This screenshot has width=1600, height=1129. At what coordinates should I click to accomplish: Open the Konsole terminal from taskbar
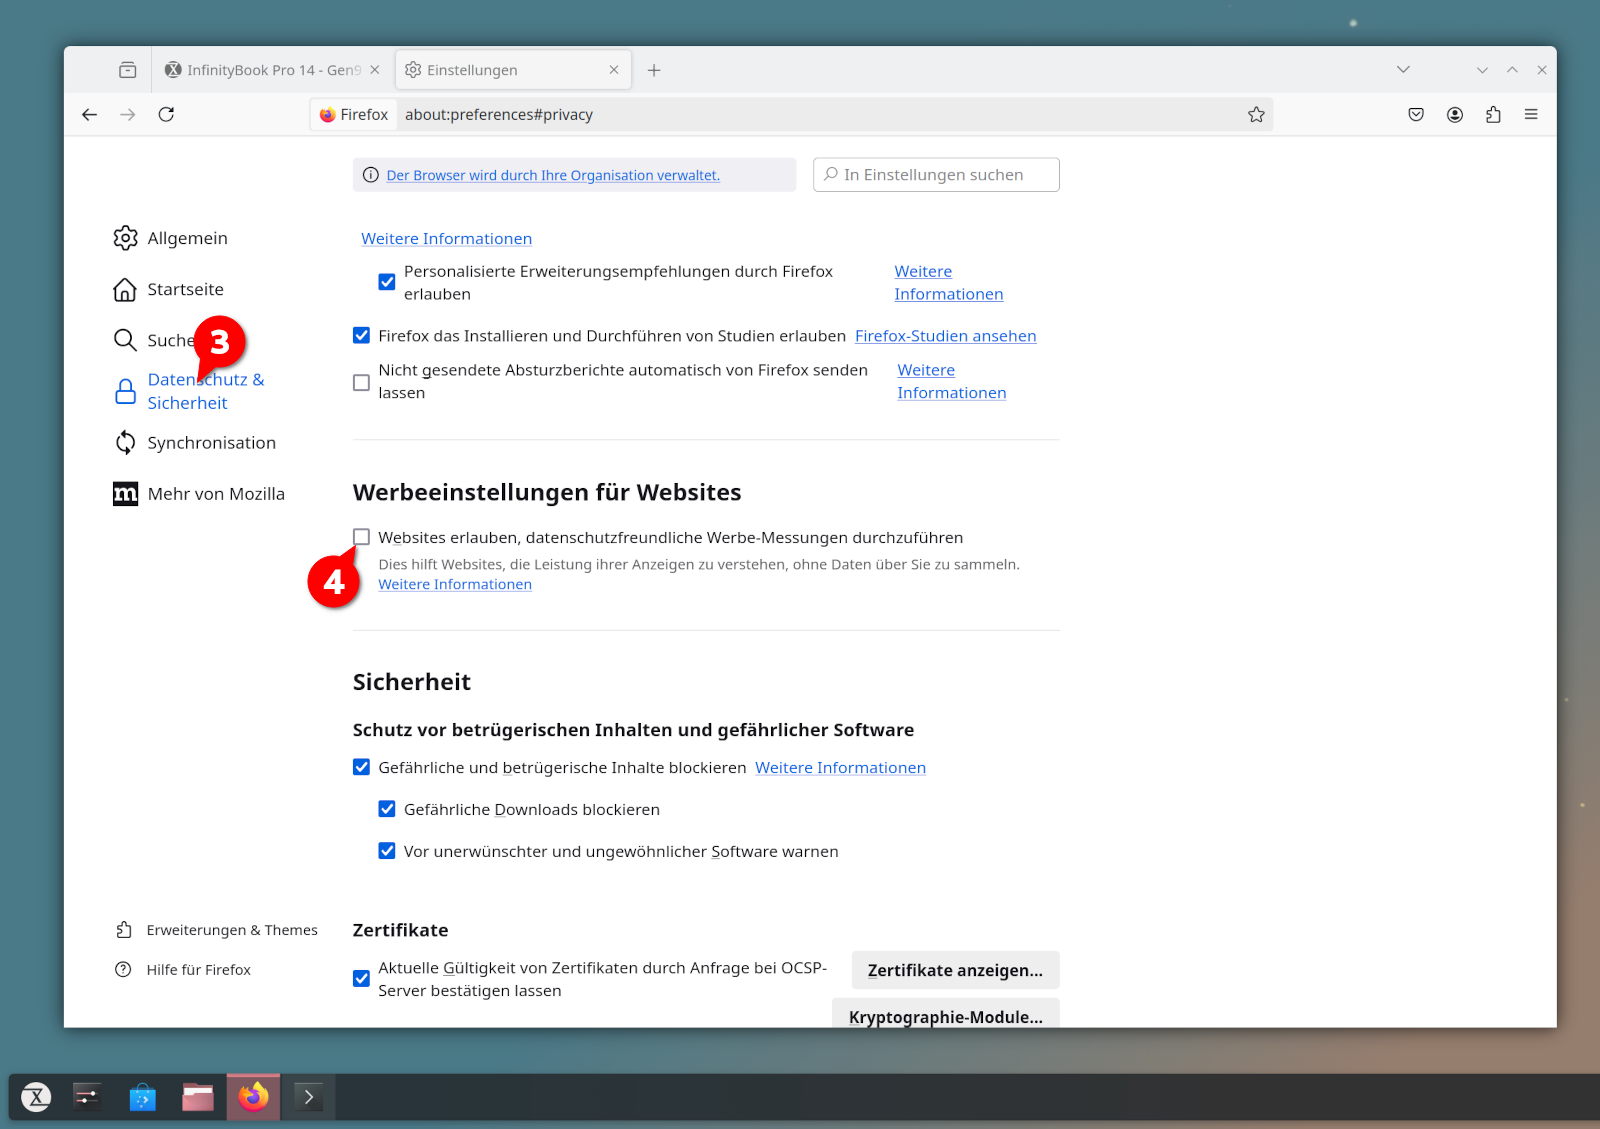[308, 1097]
